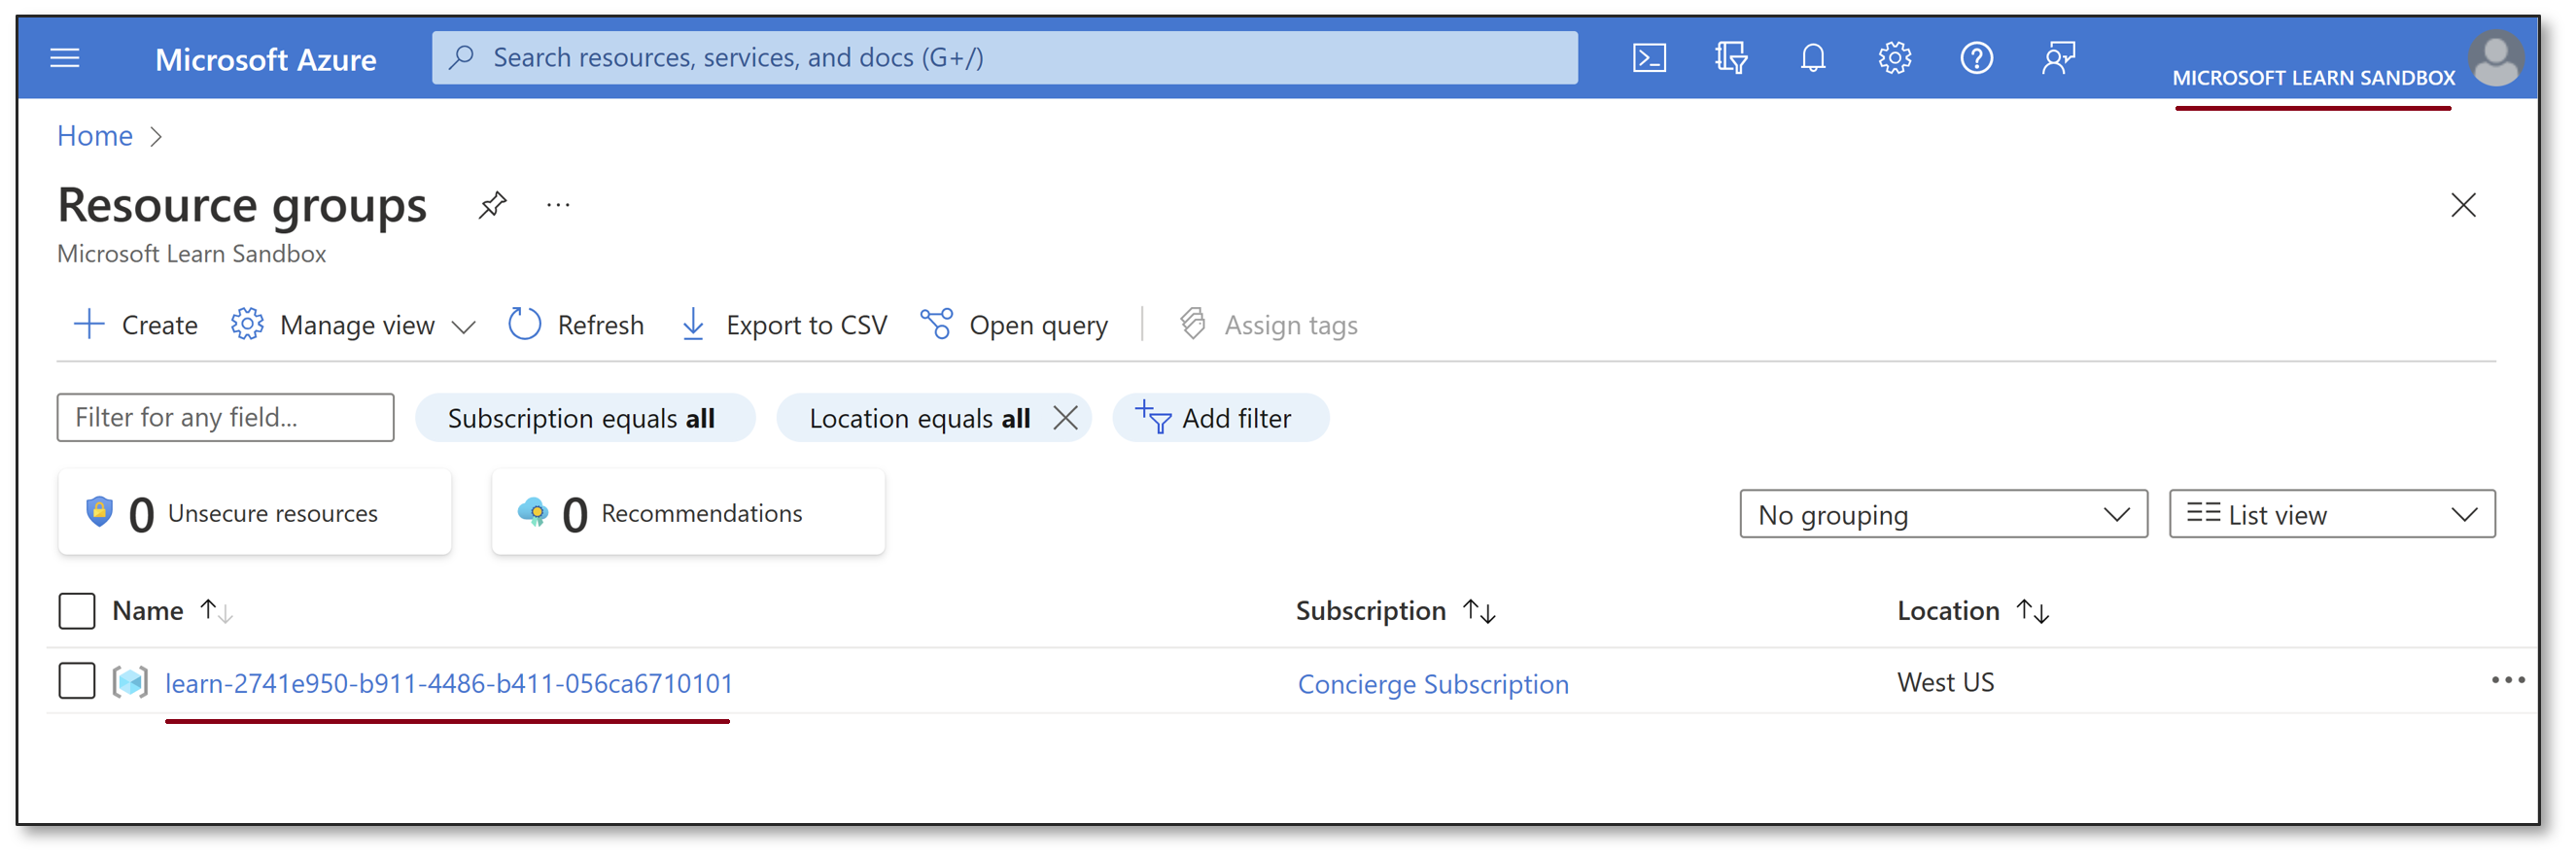Pin Resource groups to dashboard

[x=492, y=204]
